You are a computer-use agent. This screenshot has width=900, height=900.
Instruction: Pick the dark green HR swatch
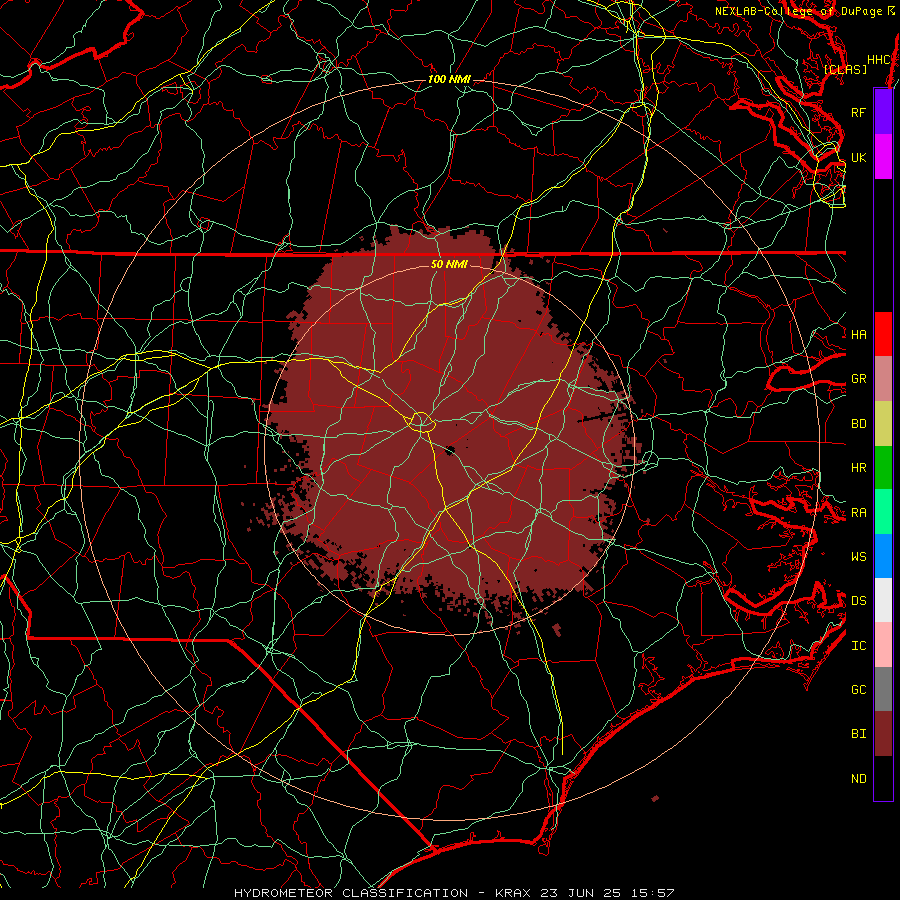pos(883,467)
